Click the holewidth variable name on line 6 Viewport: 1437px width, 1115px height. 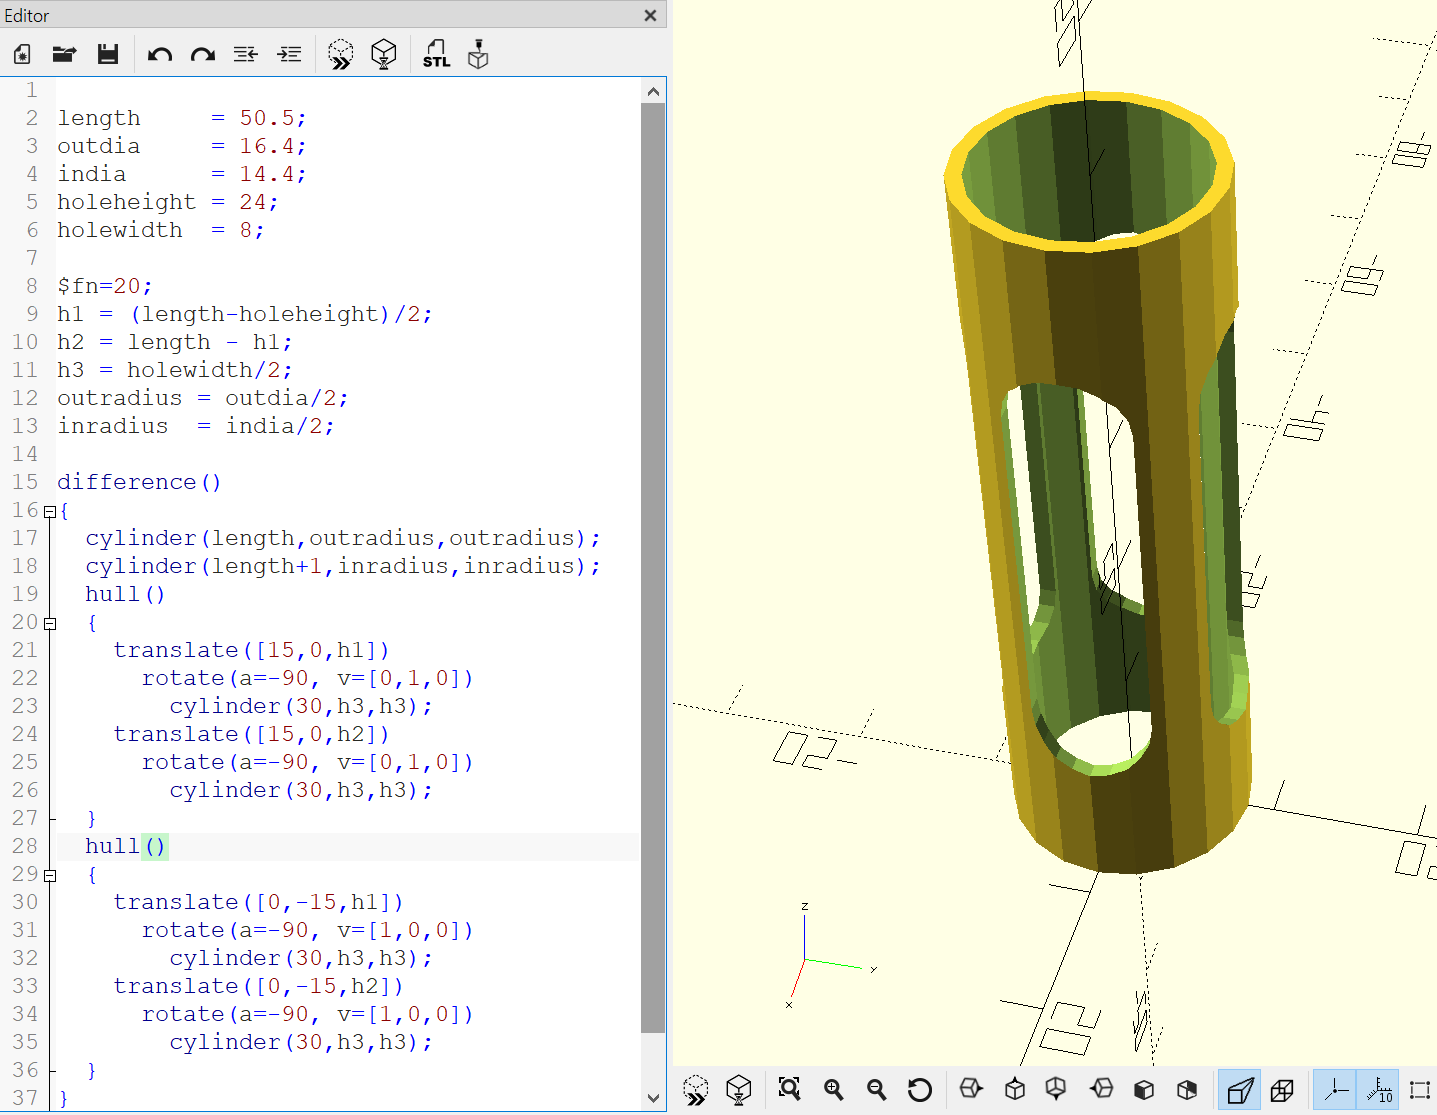point(120,230)
